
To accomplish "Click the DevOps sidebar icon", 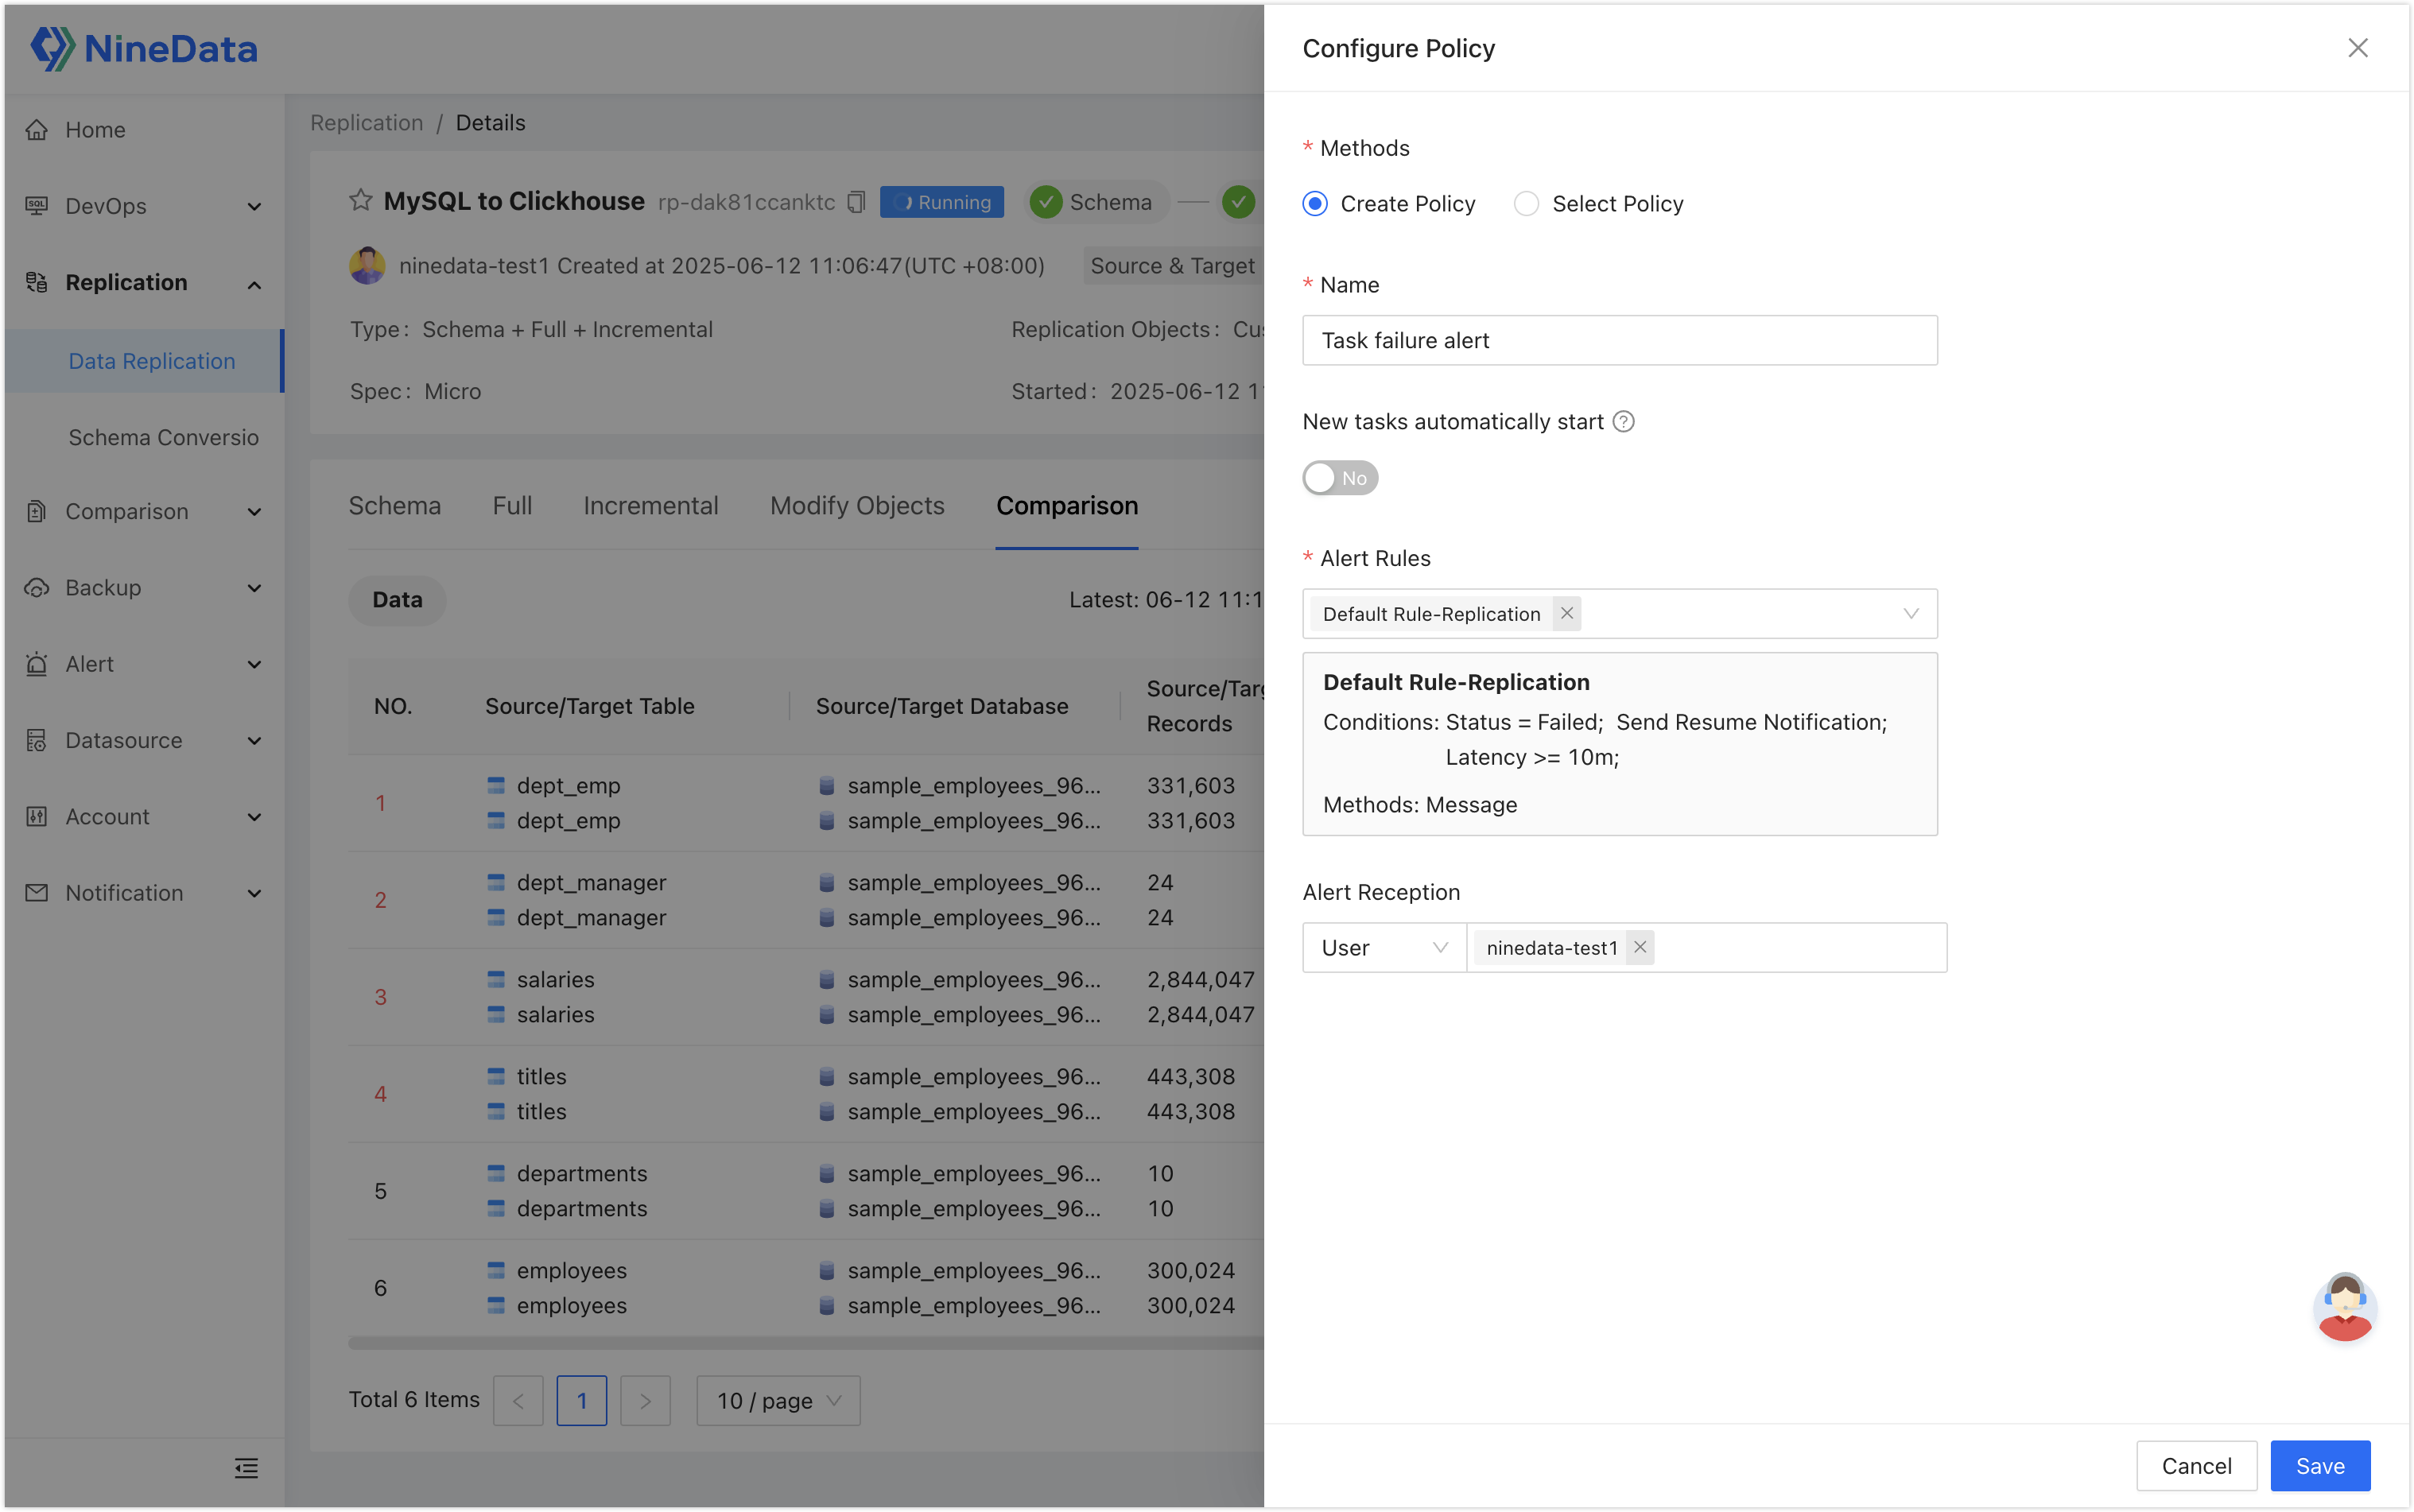I will click(x=37, y=206).
